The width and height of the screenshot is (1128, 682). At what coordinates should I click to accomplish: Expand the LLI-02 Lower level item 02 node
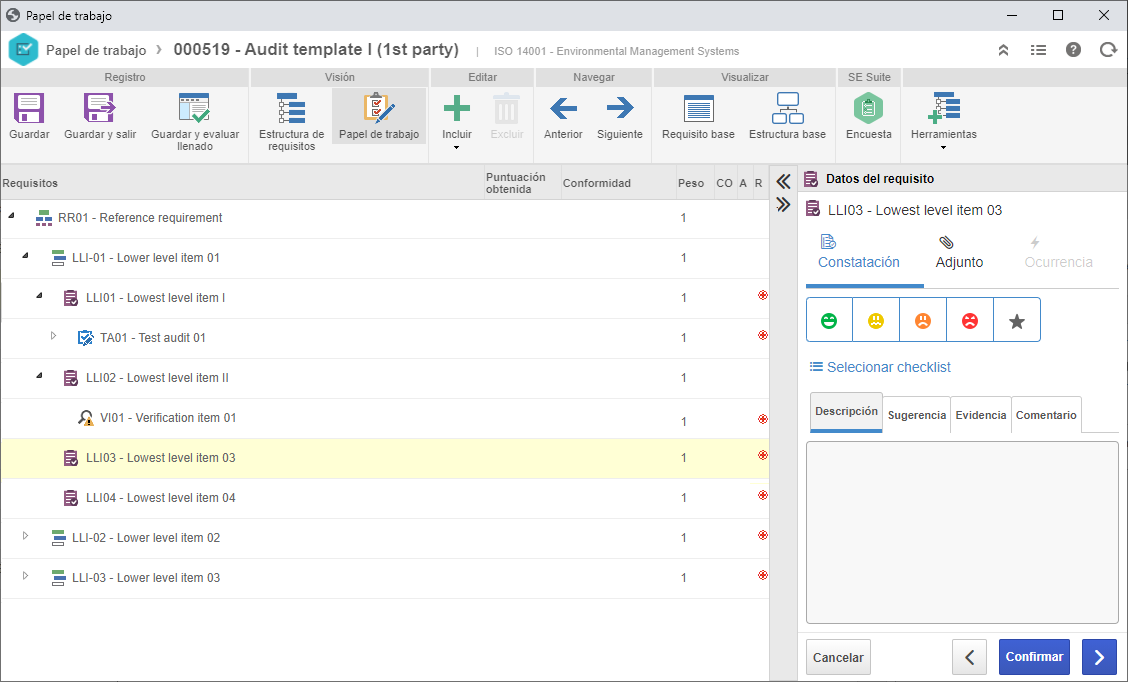point(25,536)
